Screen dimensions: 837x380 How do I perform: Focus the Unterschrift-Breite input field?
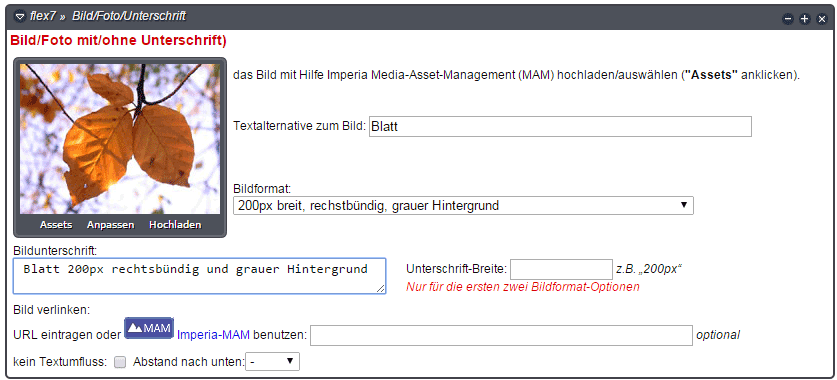point(562,269)
